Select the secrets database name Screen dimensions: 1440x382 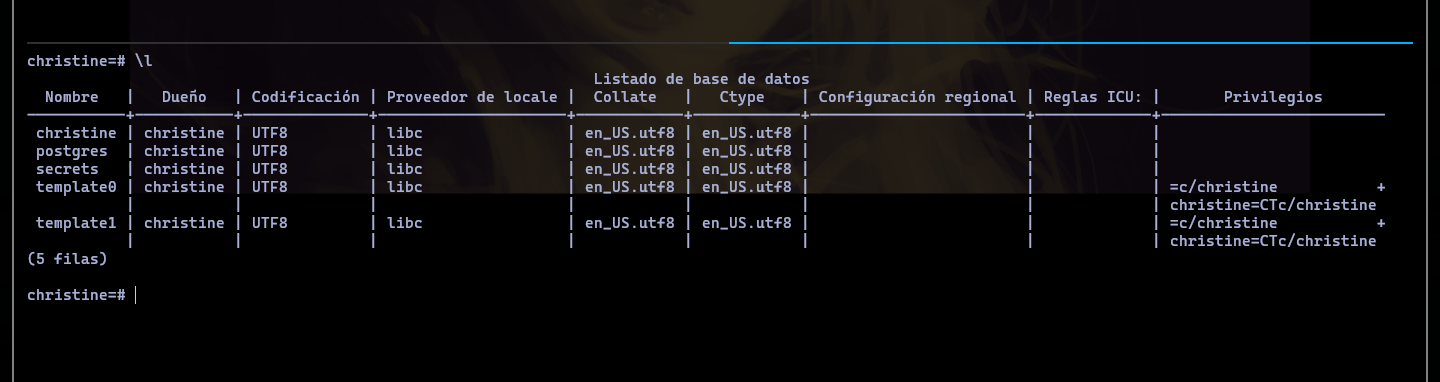[x=67, y=169]
